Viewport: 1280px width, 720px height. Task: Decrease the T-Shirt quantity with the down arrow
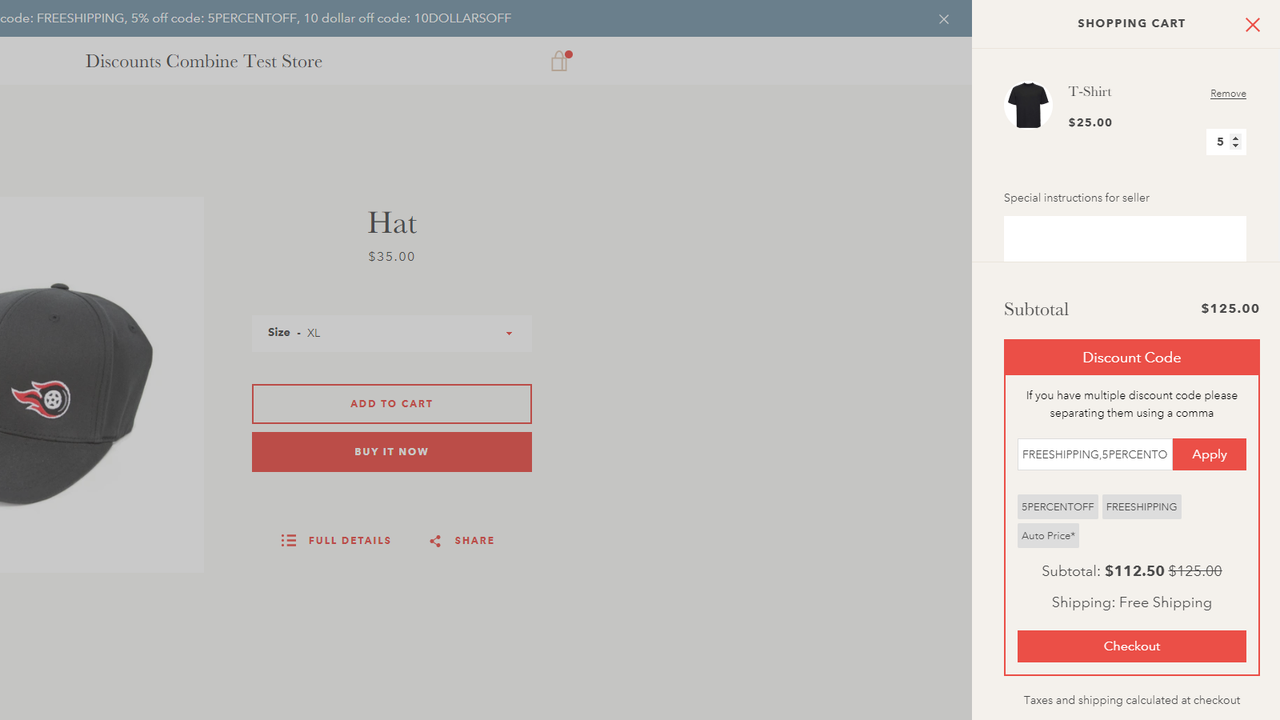click(1234, 146)
